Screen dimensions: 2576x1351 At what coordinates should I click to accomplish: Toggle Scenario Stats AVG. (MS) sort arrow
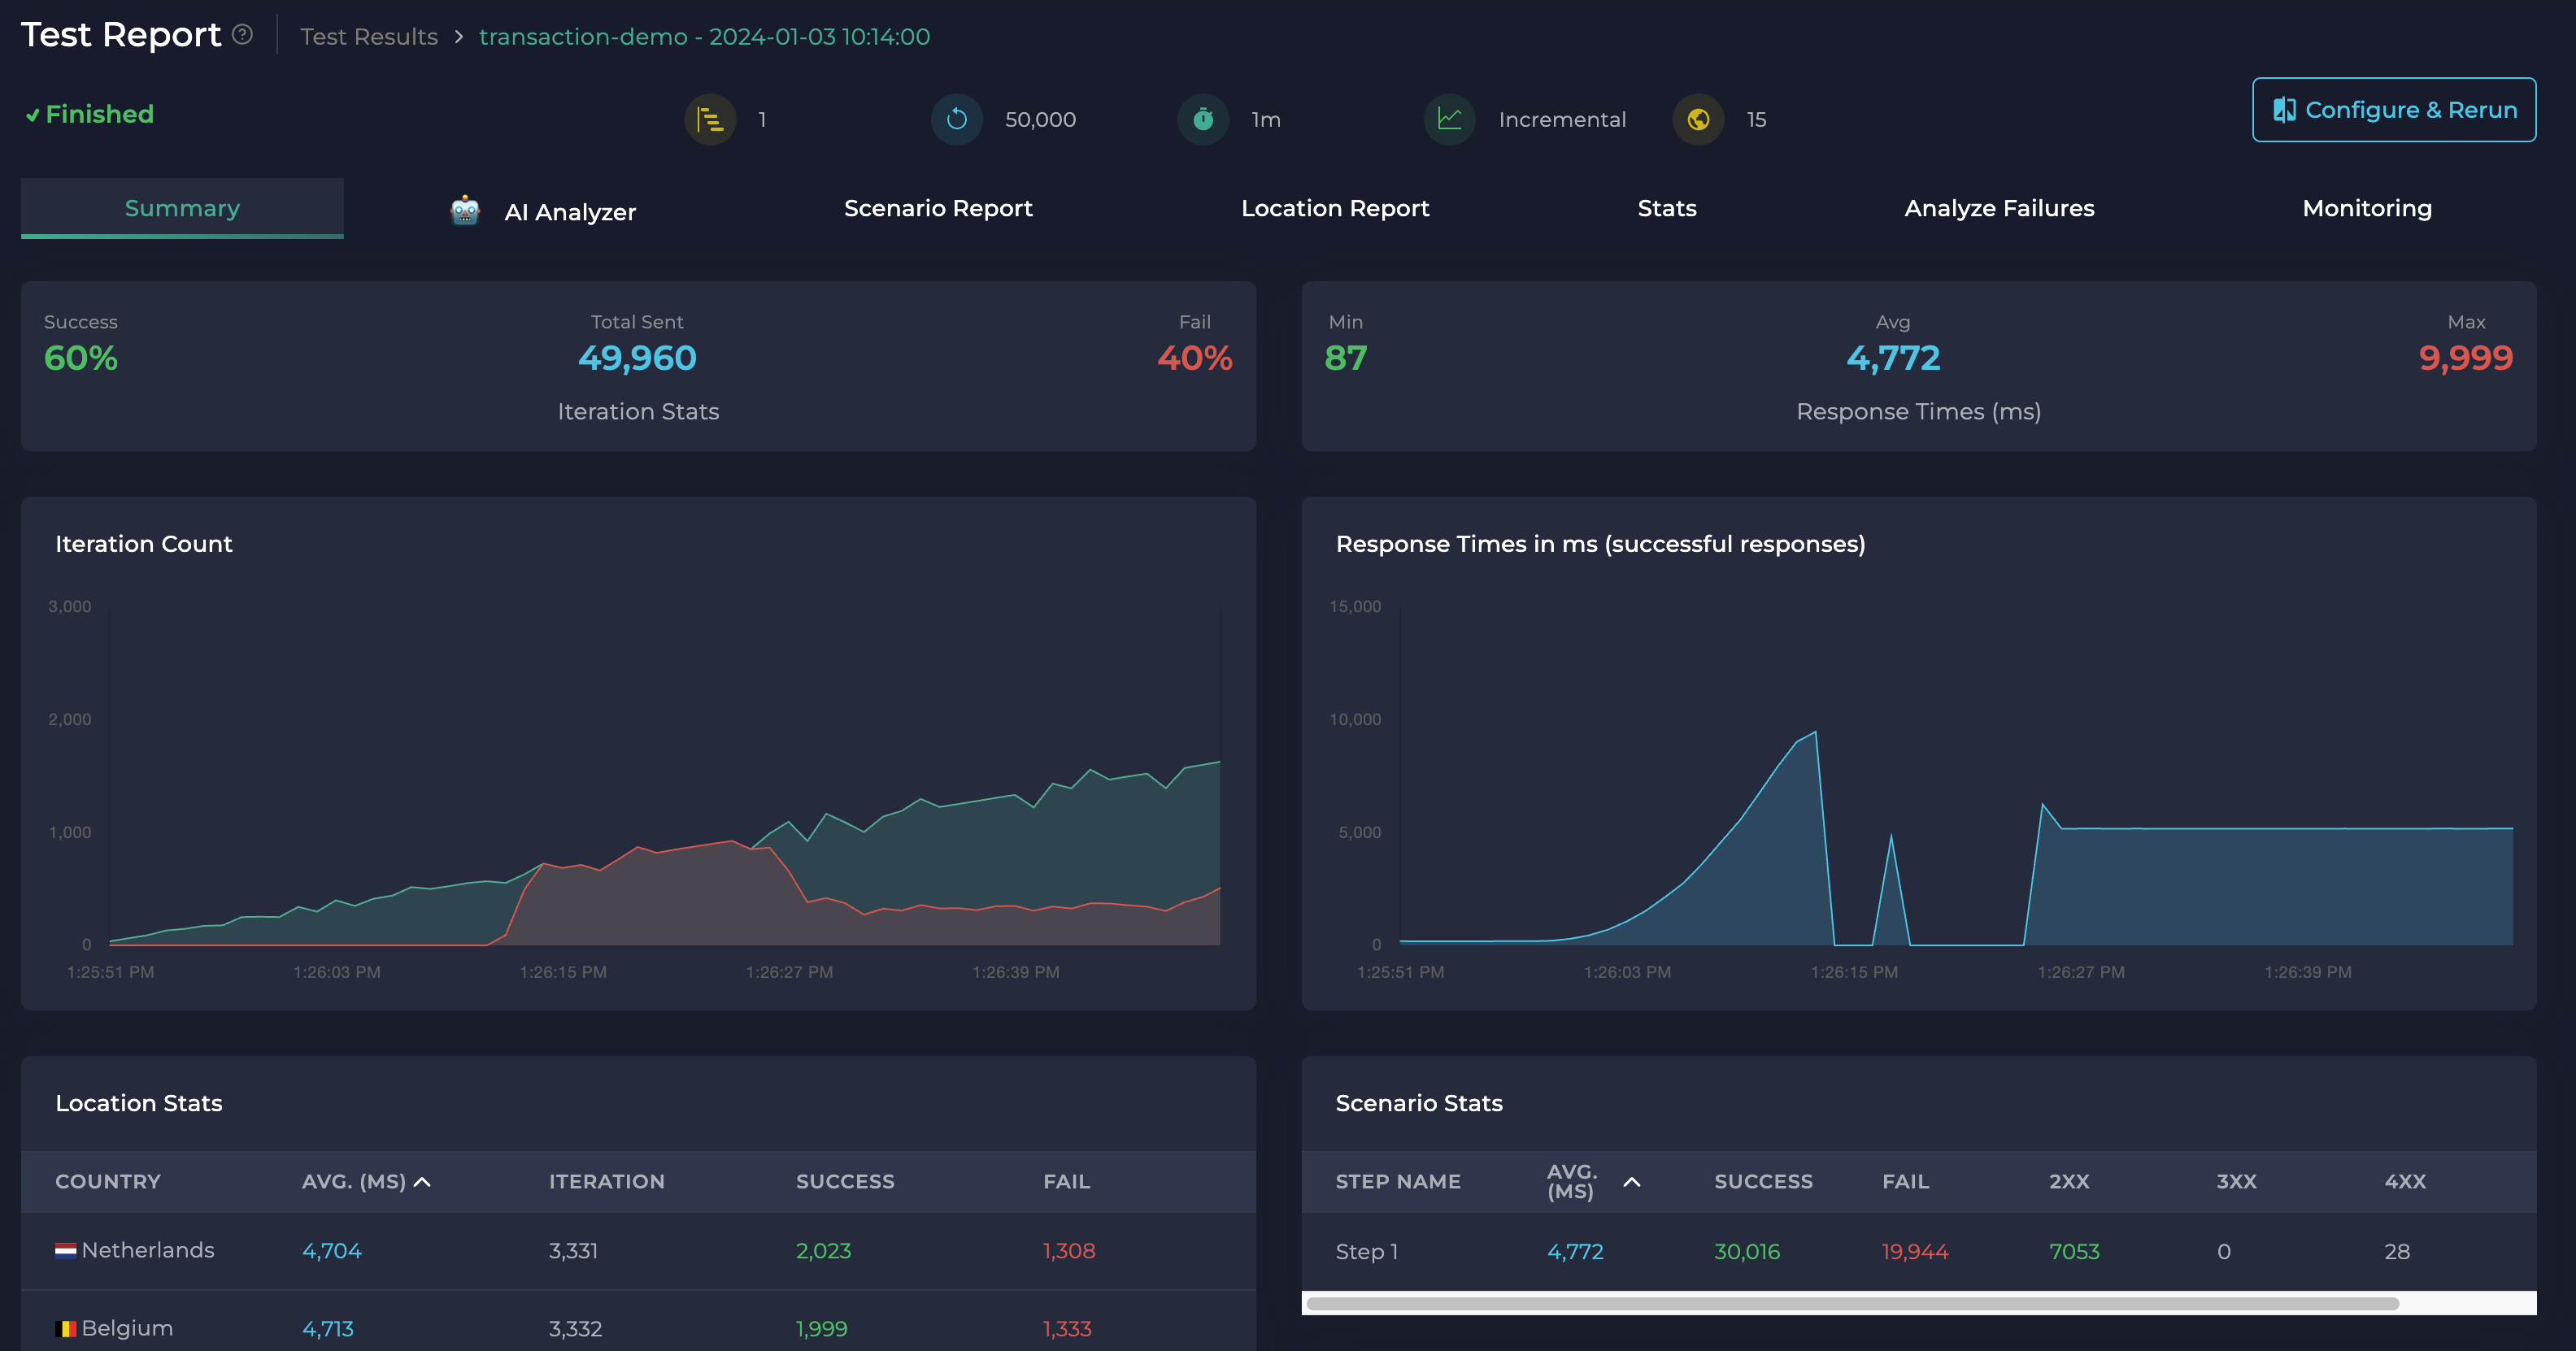tap(1631, 1182)
